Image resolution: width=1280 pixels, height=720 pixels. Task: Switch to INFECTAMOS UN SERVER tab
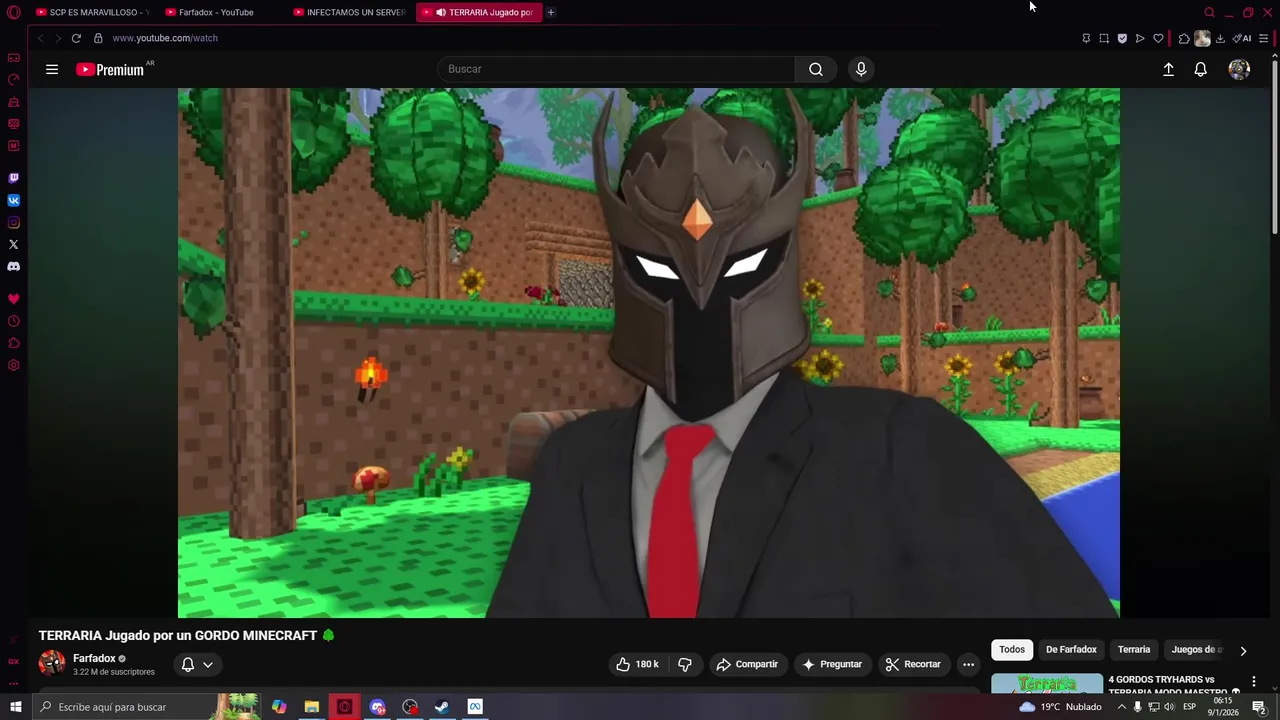(350, 12)
